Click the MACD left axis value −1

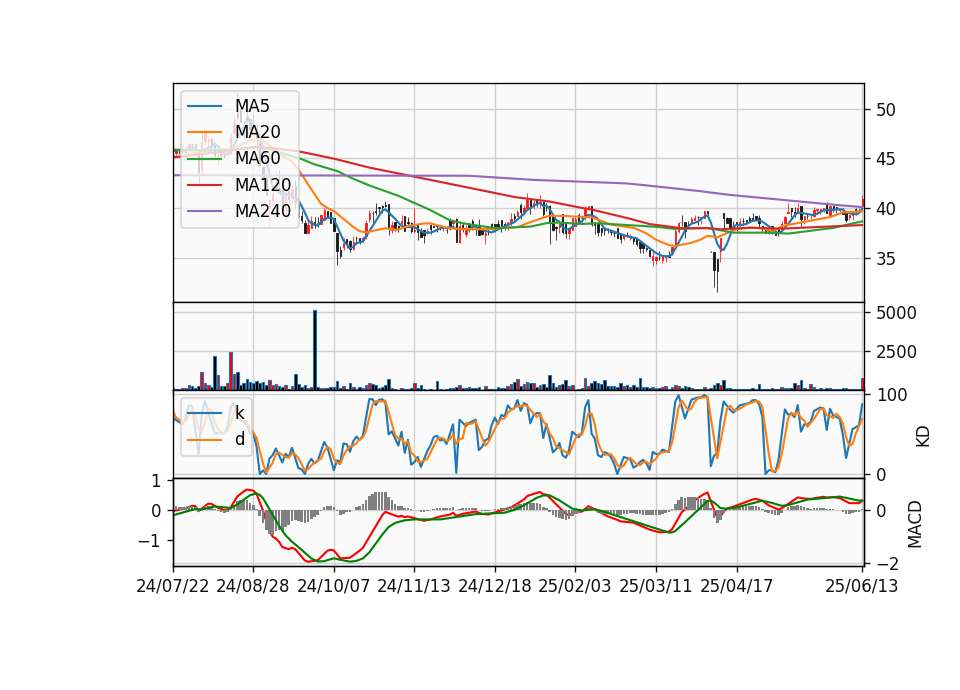point(149,541)
